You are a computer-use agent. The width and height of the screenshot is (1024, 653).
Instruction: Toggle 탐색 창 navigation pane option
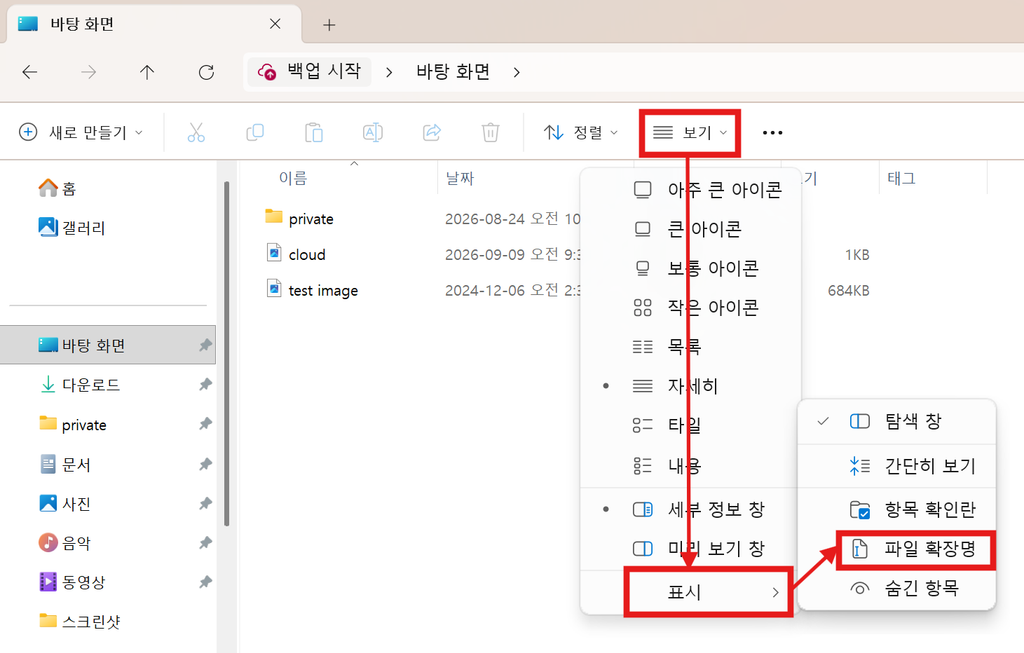click(897, 421)
